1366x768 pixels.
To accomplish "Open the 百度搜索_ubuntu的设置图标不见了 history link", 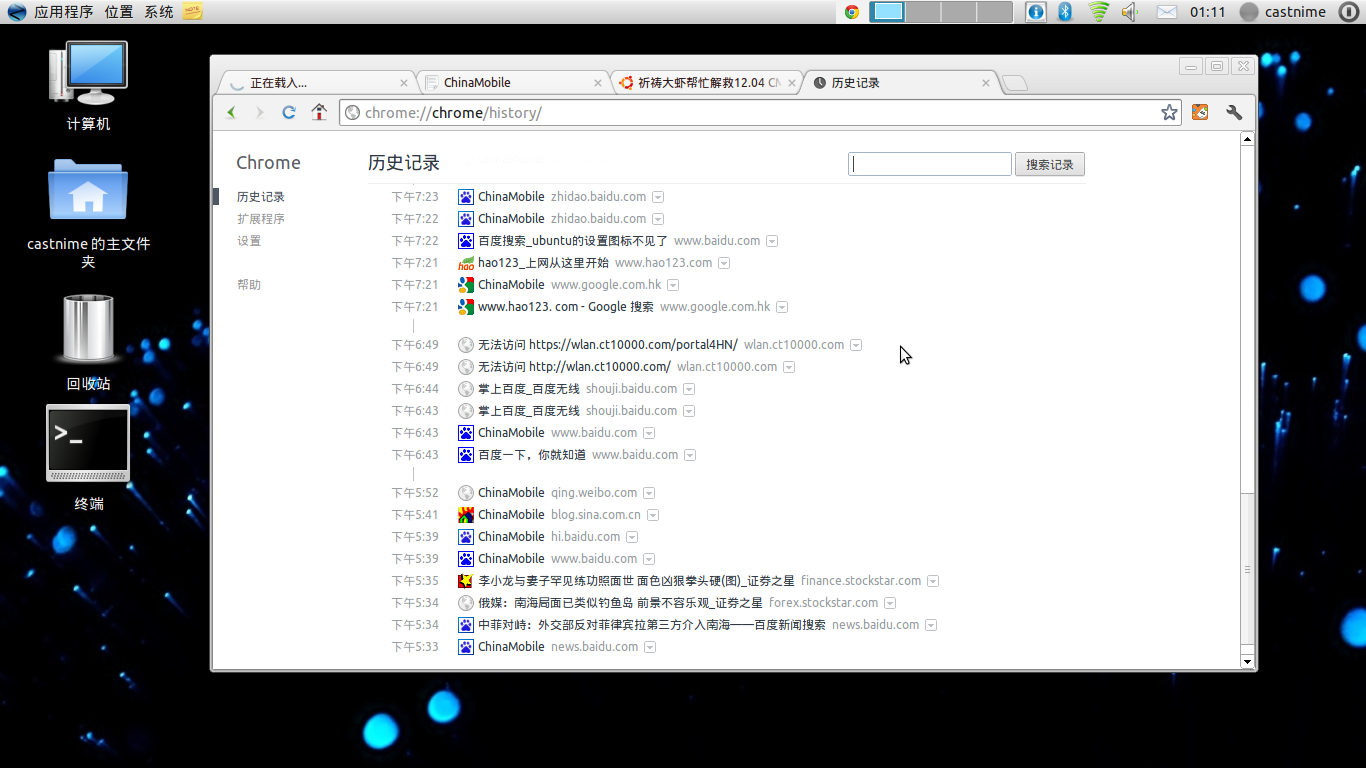I will [x=573, y=241].
